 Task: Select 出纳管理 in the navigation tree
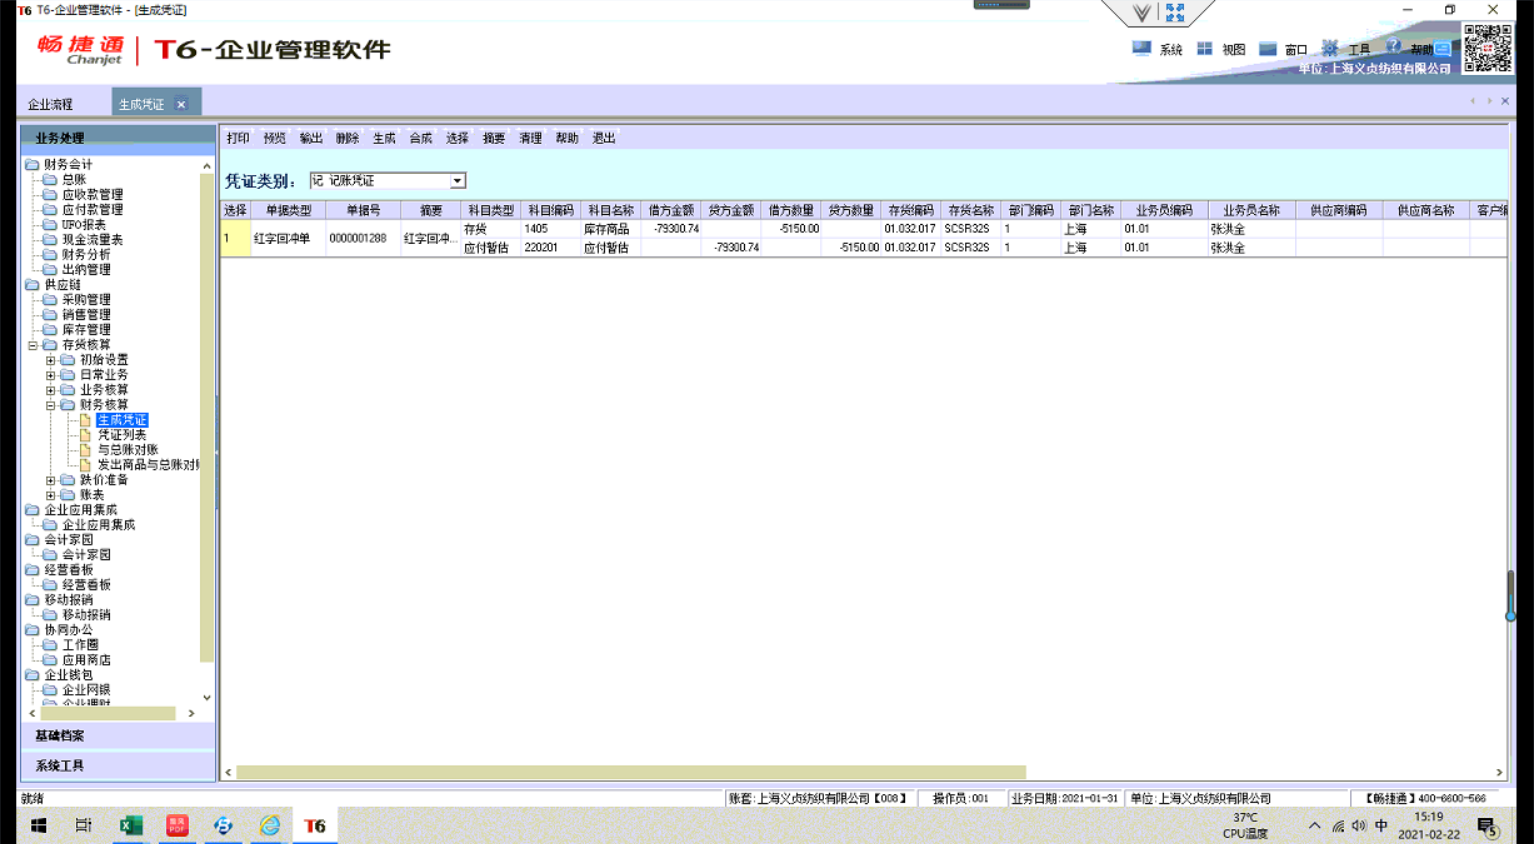click(86, 270)
